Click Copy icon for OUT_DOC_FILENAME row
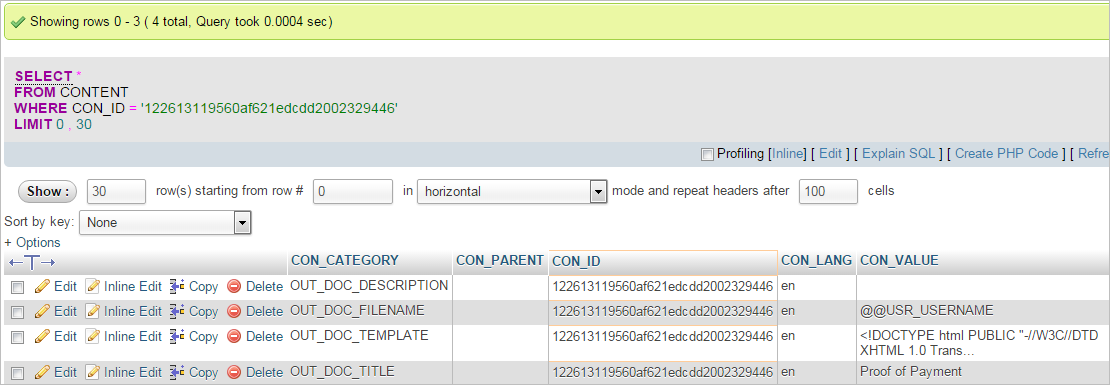Screen dimensions: 1110x385 [177, 311]
